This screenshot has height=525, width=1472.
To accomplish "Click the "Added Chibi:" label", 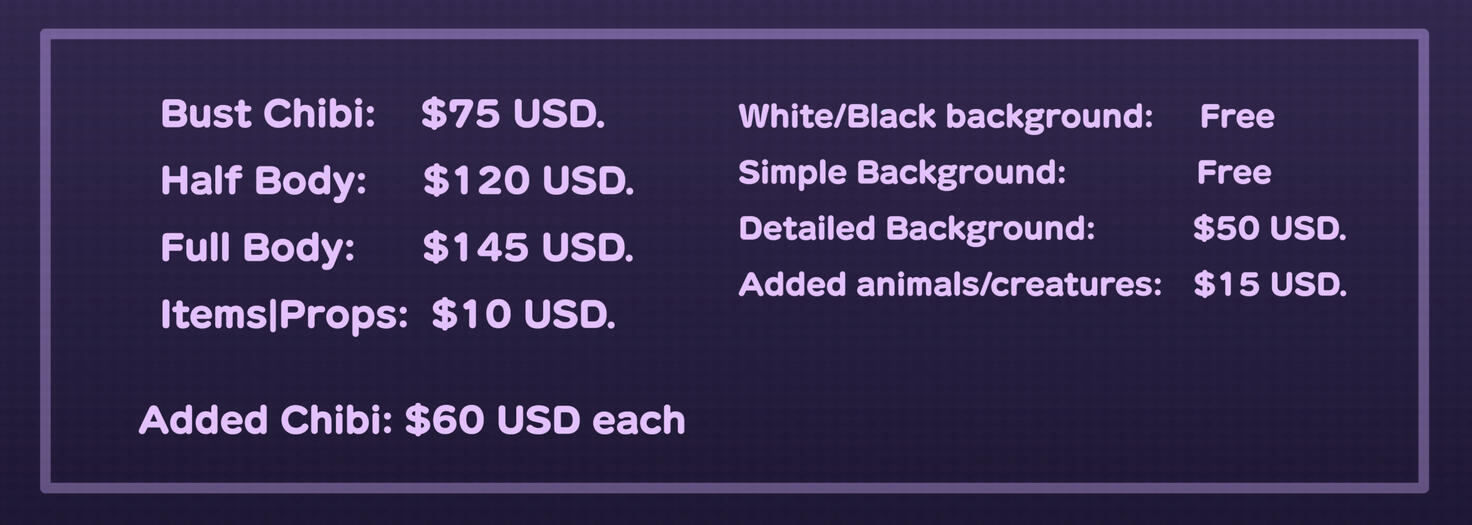I will [x=265, y=420].
